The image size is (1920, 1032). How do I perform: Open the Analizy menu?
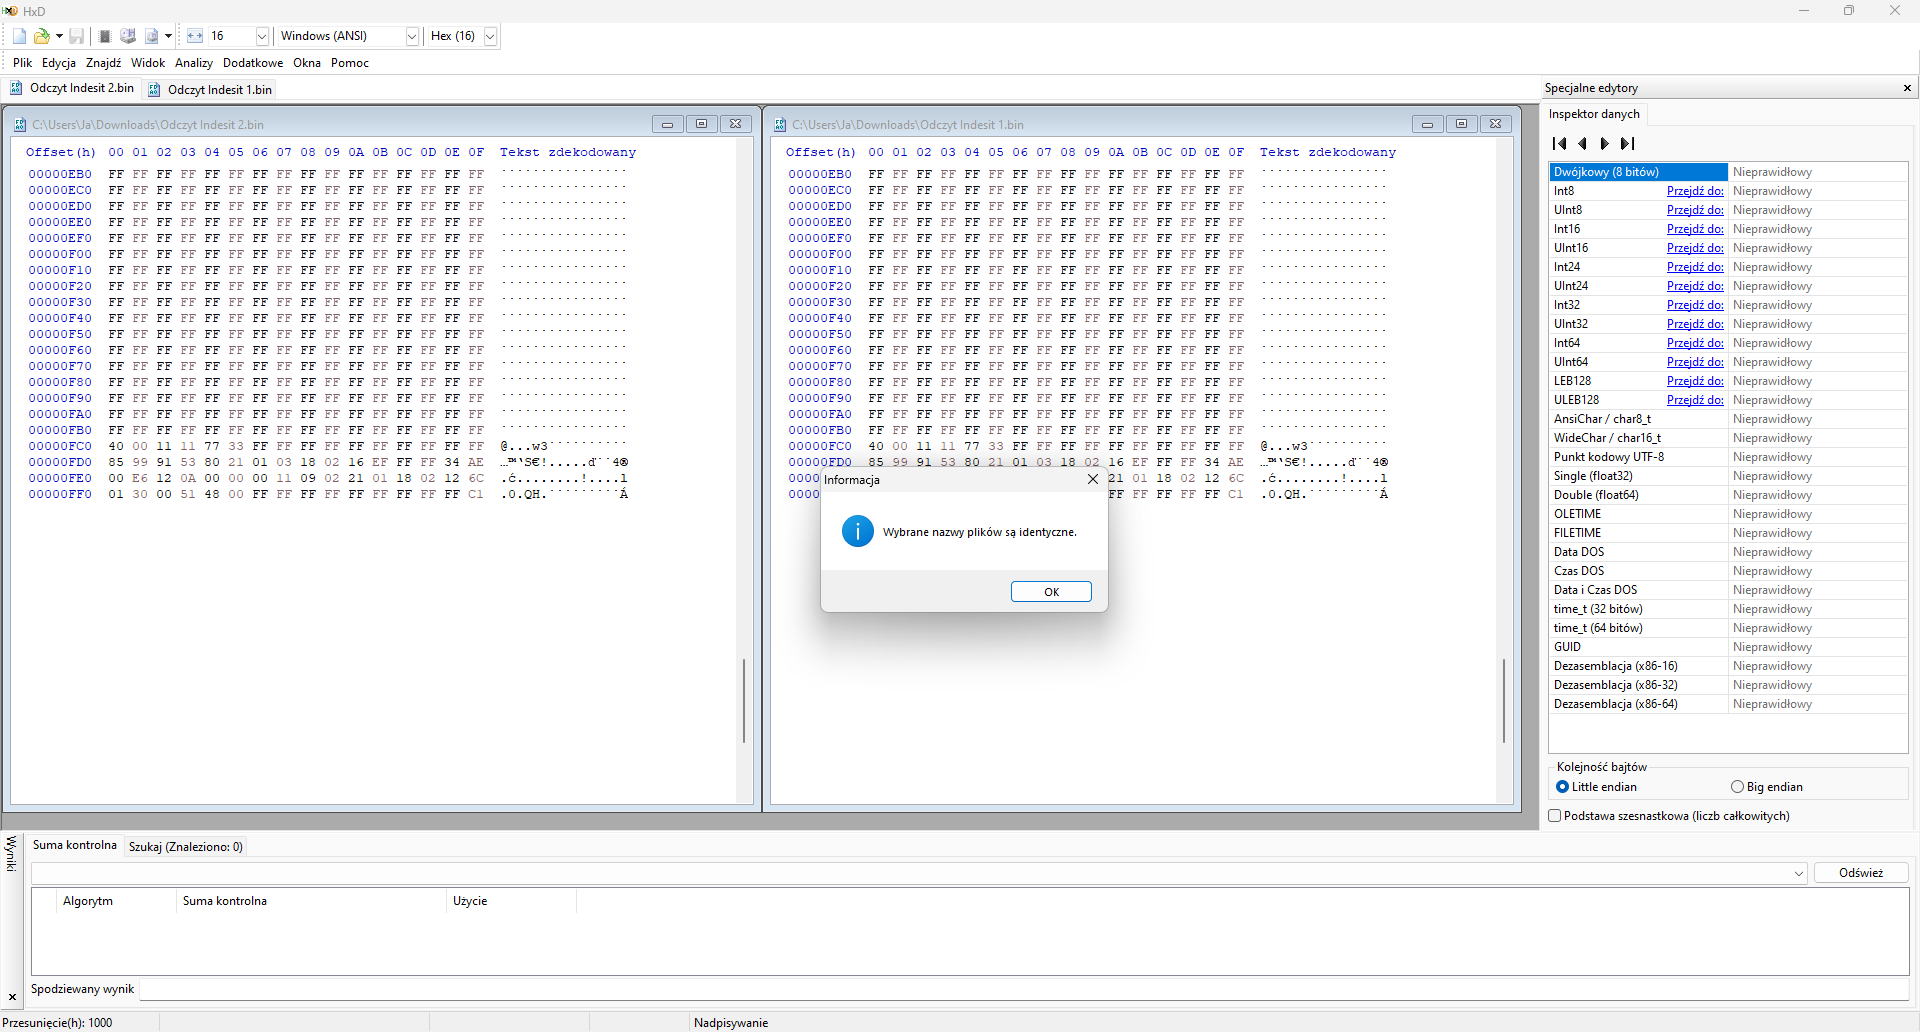point(194,62)
